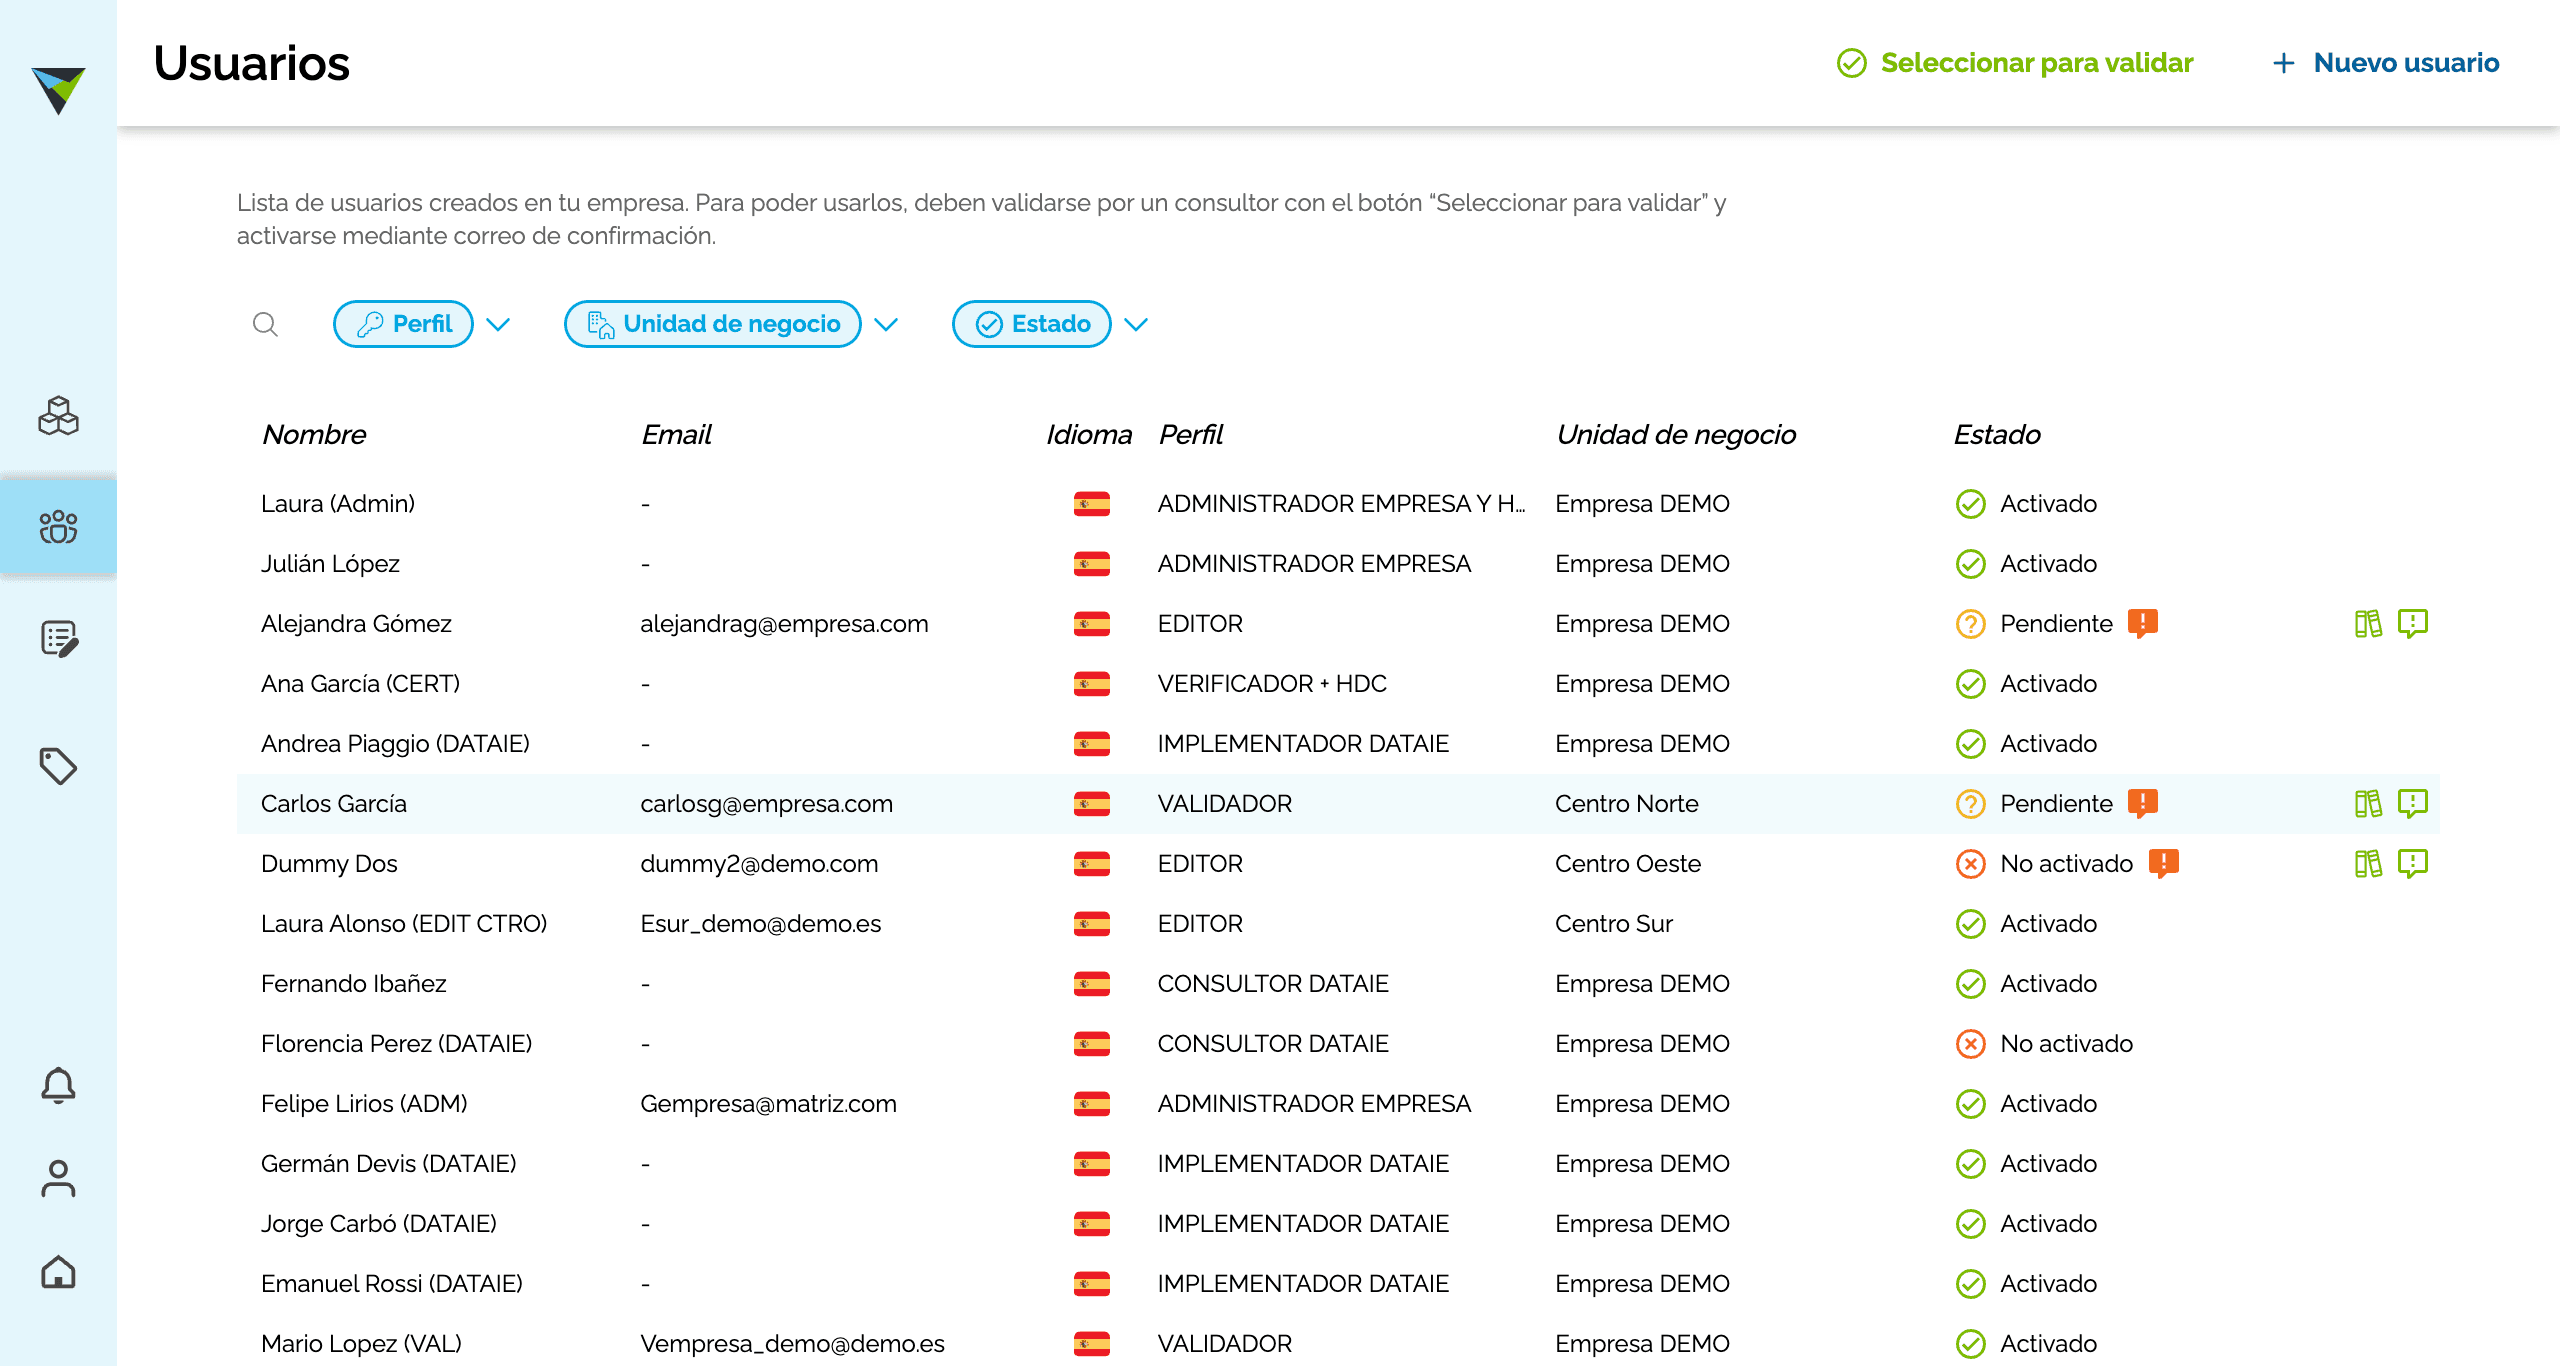Select the users group icon in the sidebar

pyautogui.click(x=58, y=527)
